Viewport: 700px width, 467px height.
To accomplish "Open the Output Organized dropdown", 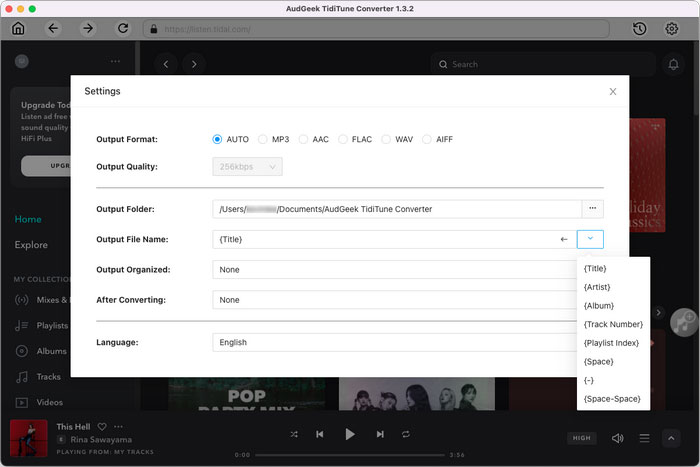I will [395, 270].
